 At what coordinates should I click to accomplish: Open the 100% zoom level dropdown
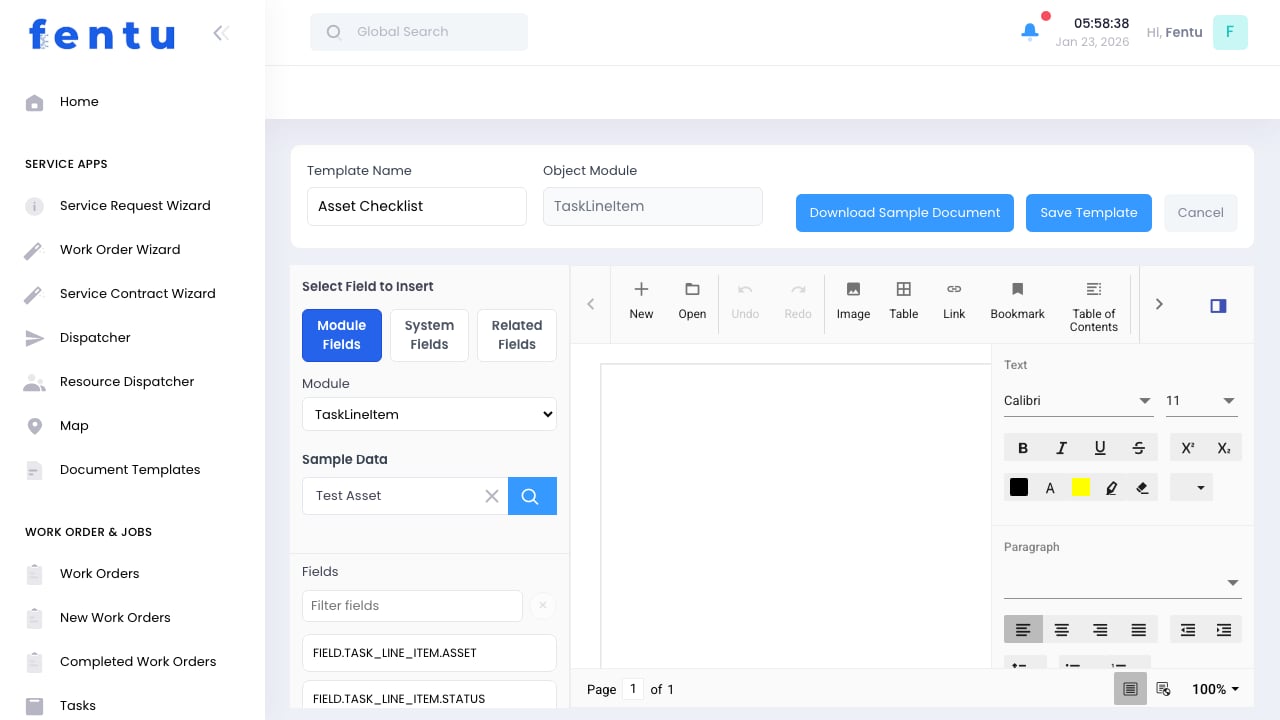click(x=1215, y=689)
